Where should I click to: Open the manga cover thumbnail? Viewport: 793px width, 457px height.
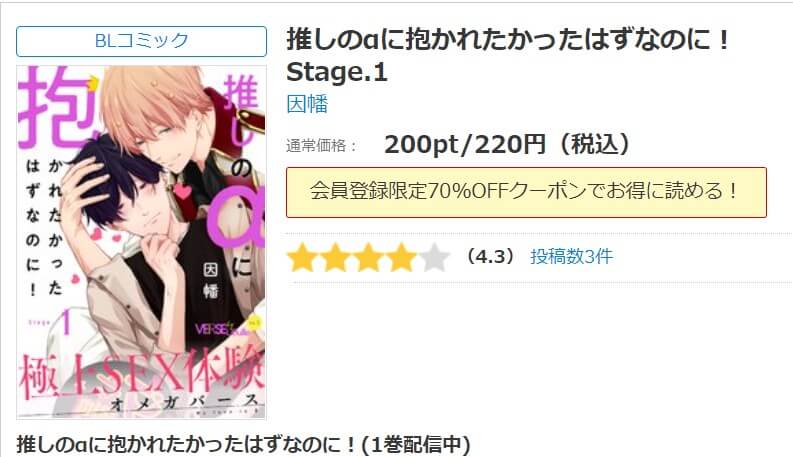(141, 242)
